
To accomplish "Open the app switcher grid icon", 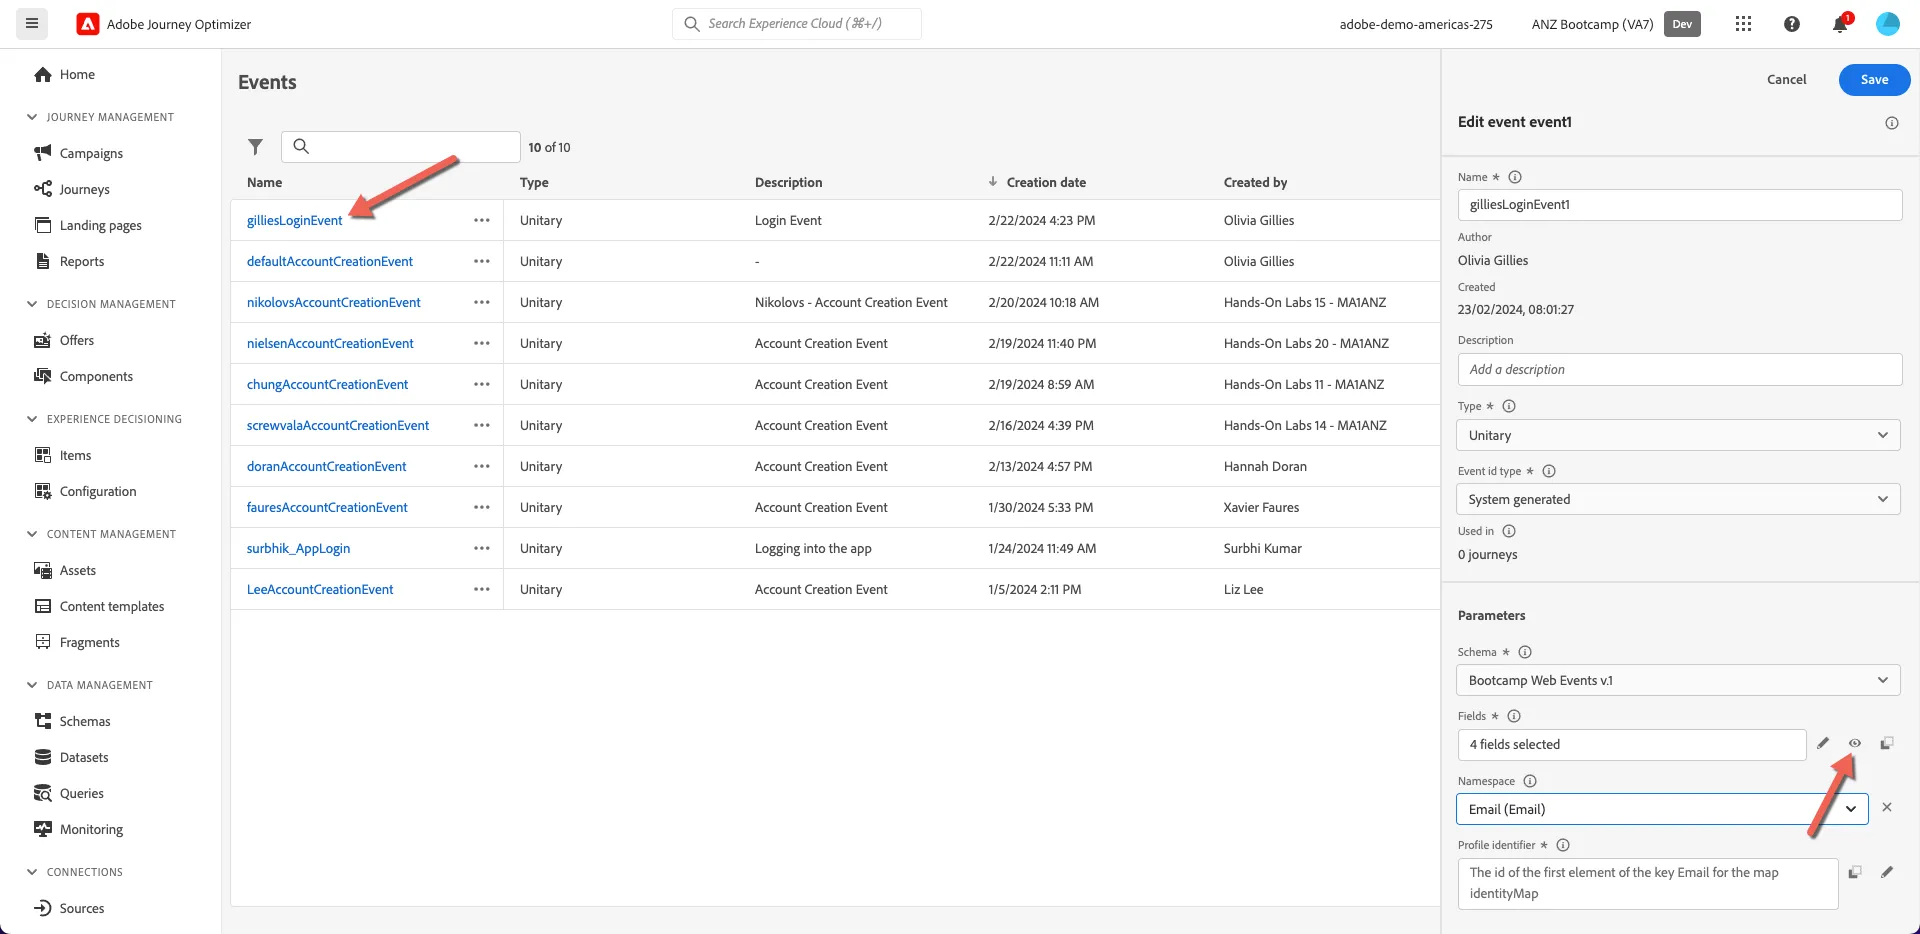I will pos(1743,24).
